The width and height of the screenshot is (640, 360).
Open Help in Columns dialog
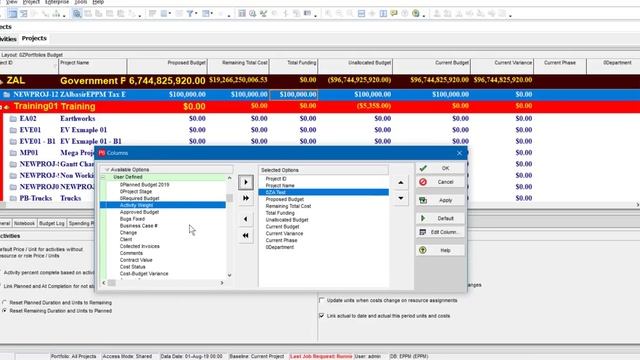click(x=440, y=250)
